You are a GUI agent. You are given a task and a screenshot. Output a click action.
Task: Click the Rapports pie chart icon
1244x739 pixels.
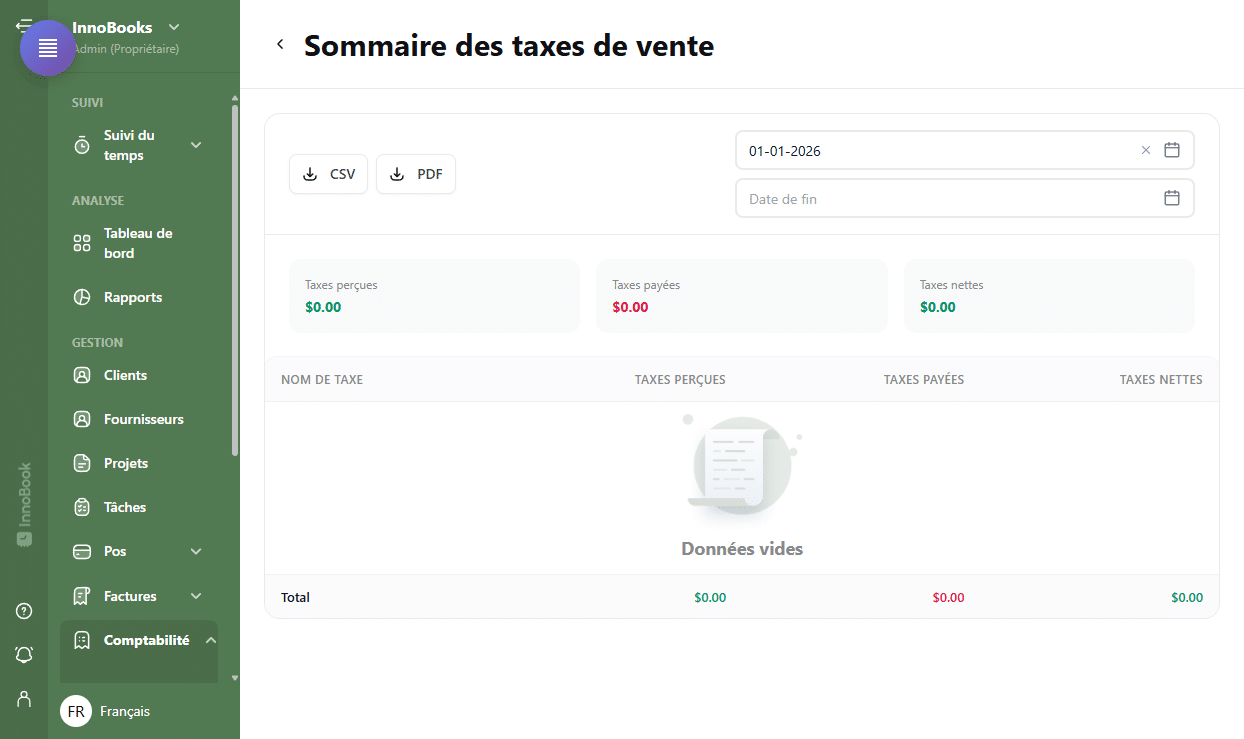coord(82,297)
